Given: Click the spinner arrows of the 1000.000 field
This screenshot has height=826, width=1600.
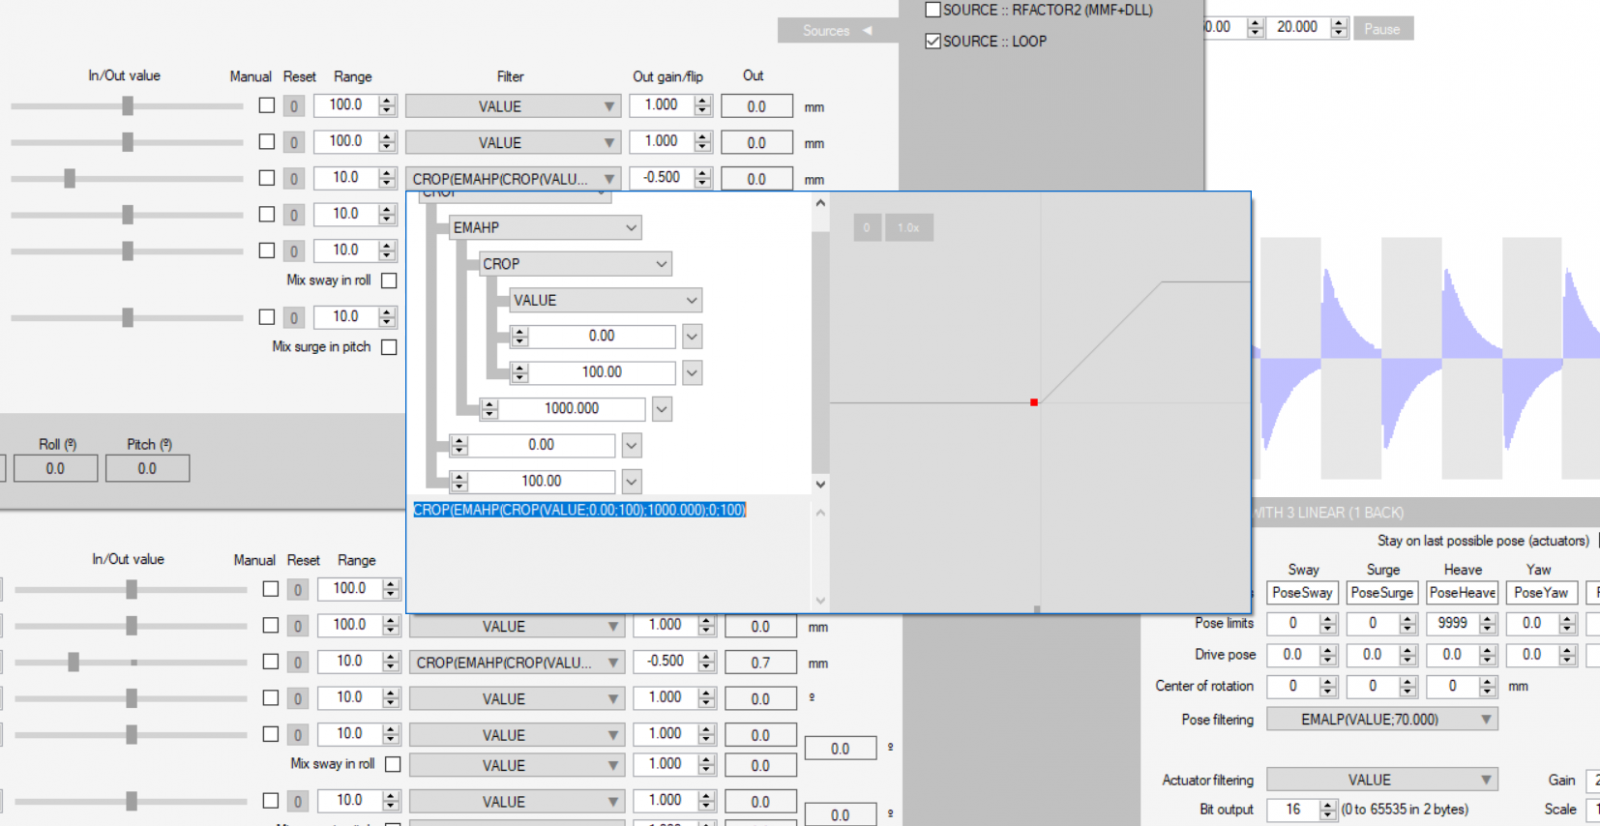Looking at the screenshot, I should click(x=489, y=409).
